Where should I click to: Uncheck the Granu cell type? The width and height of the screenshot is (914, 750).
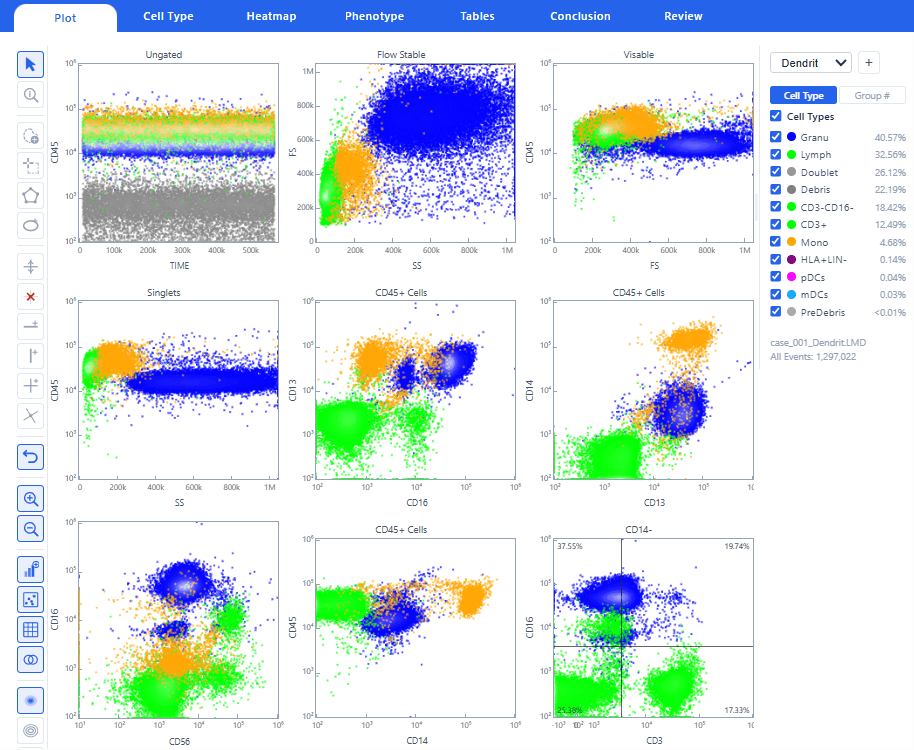pyautogui.click(x=775, y=137)
